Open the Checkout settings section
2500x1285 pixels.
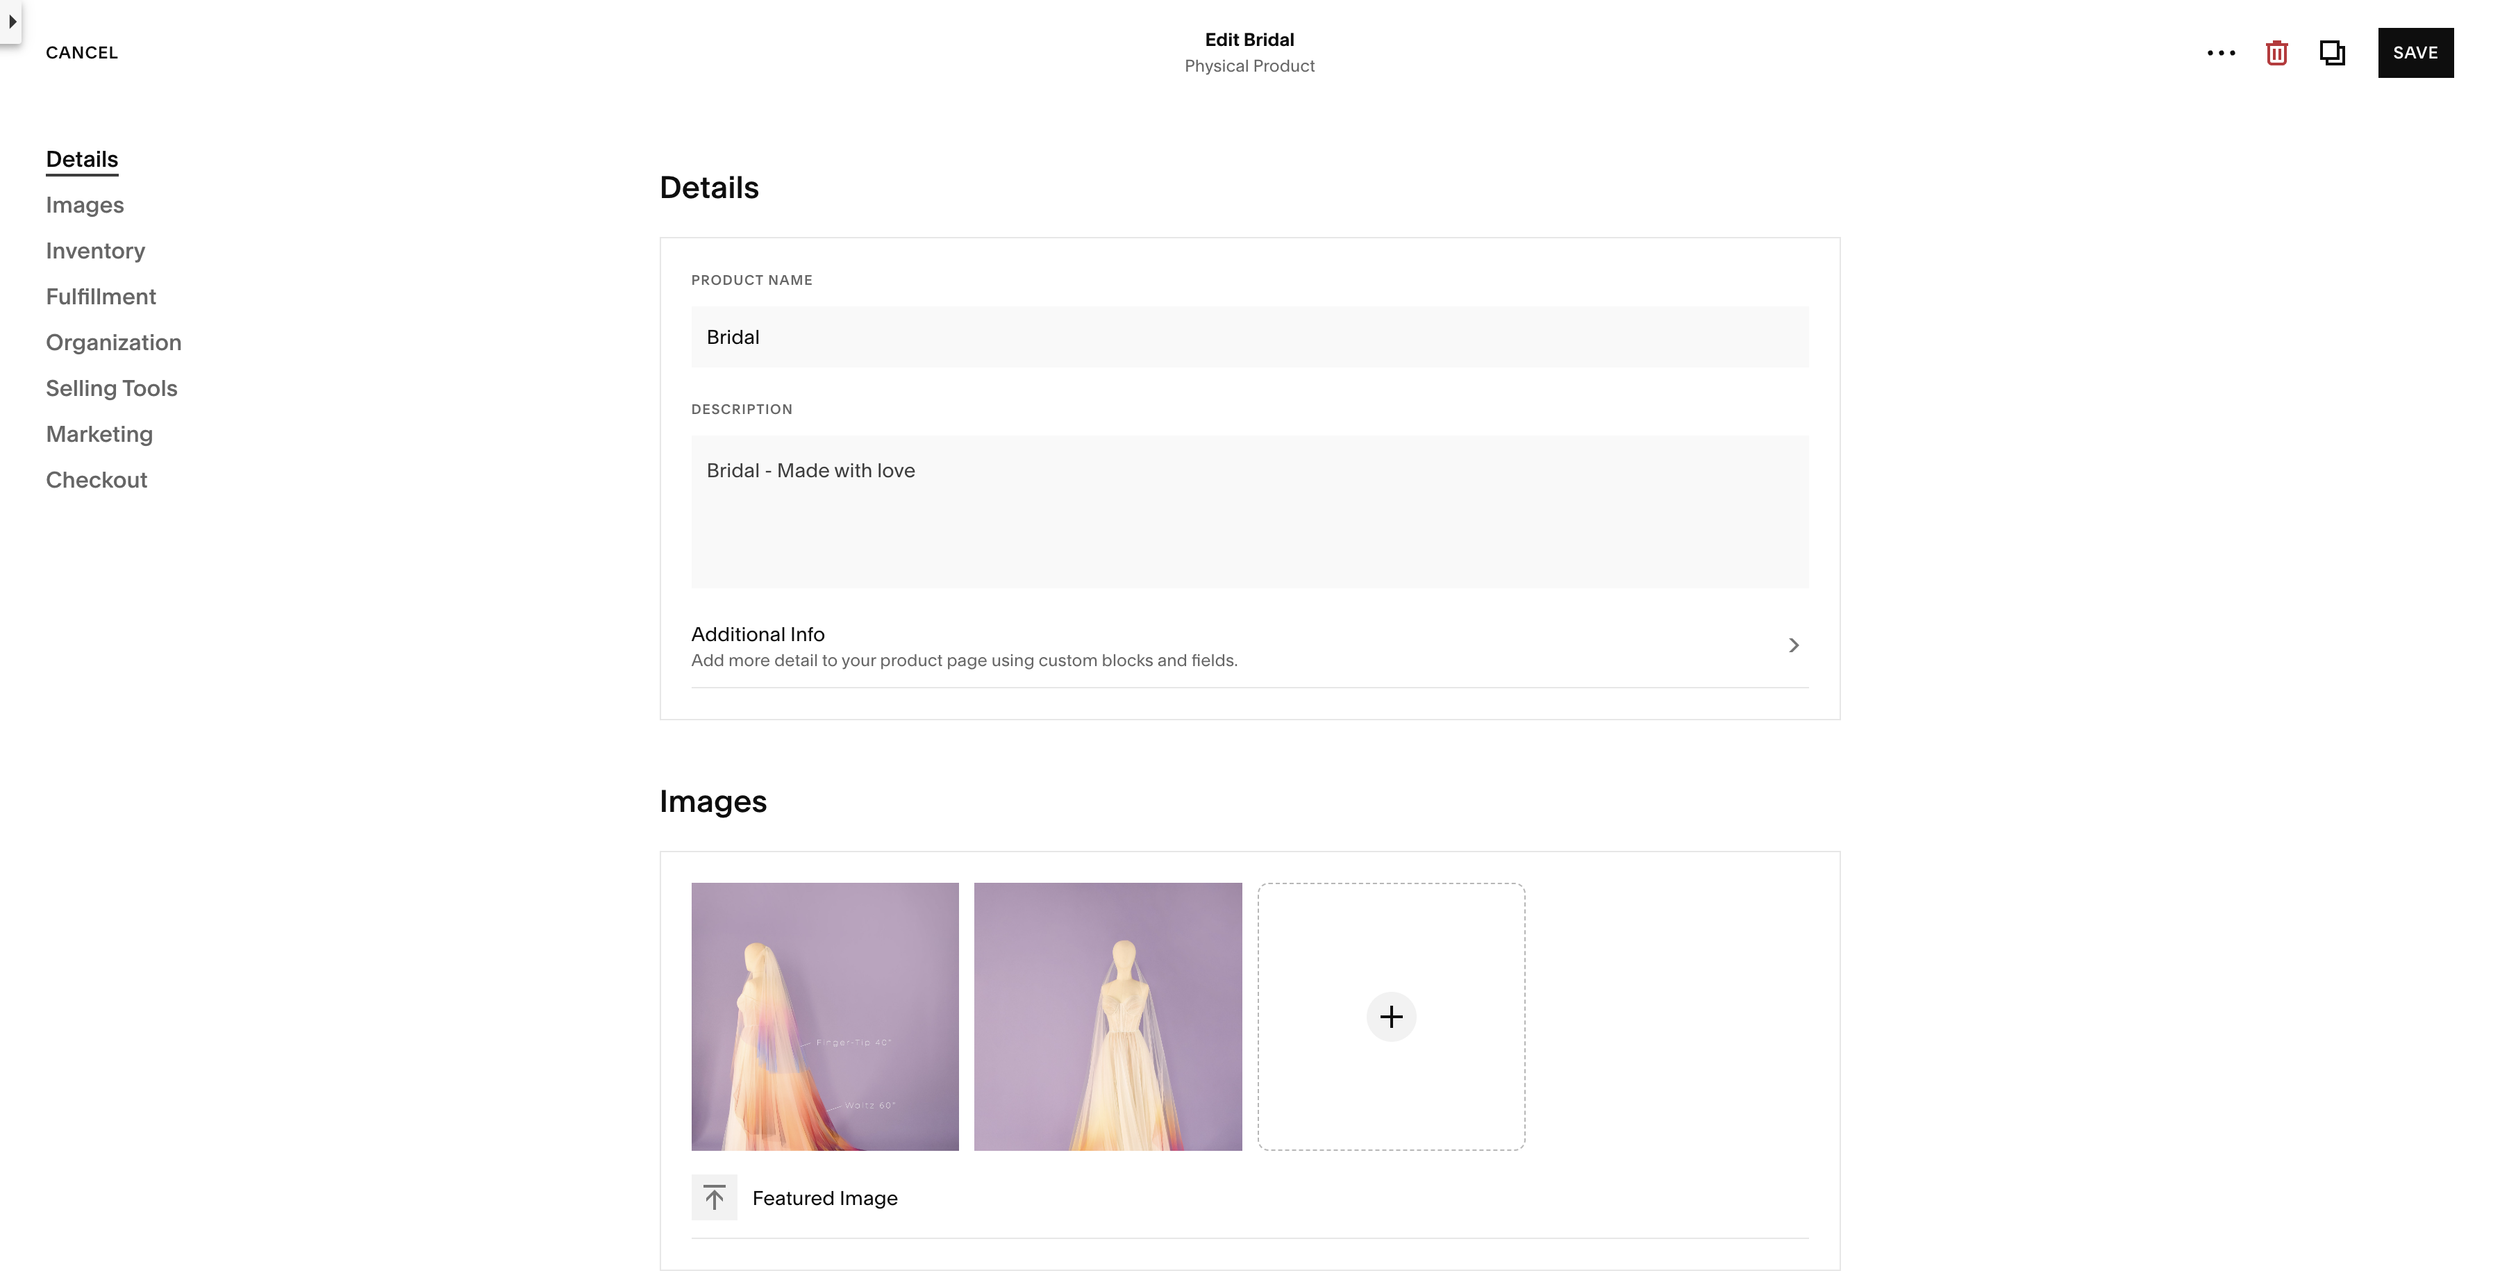pyautogui.click(x=96, y=479)
